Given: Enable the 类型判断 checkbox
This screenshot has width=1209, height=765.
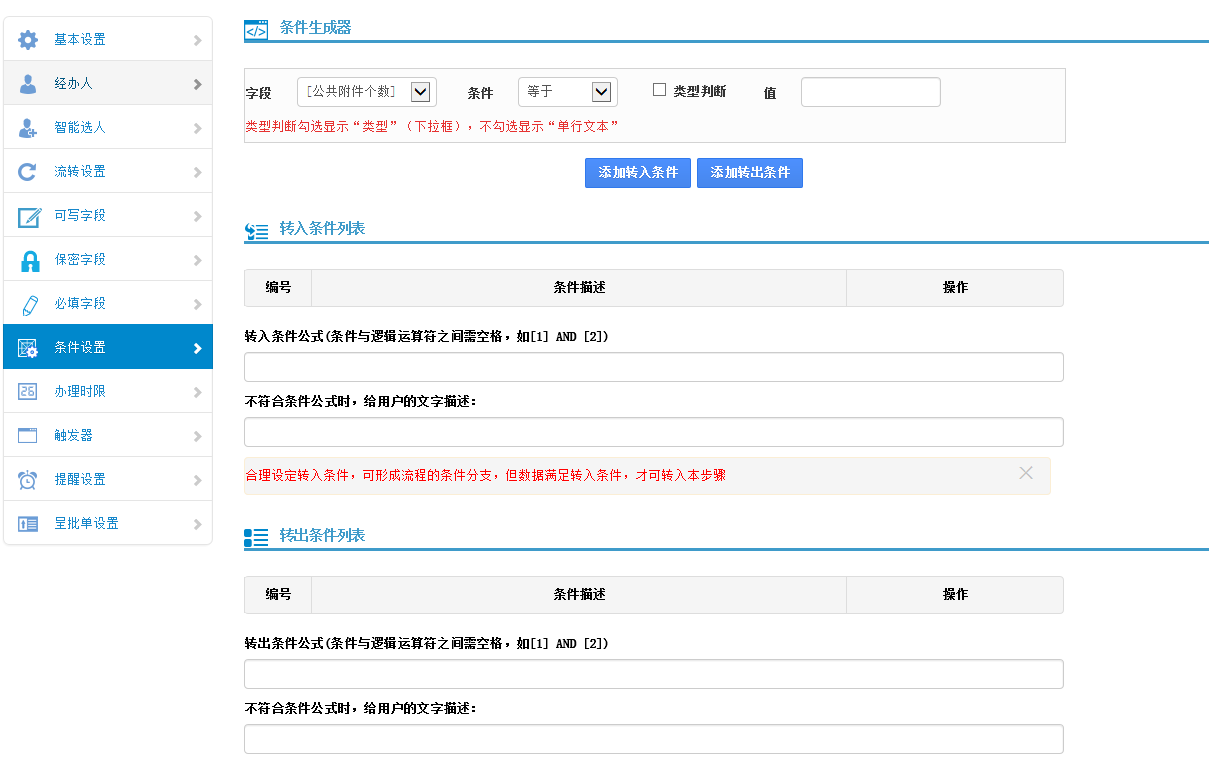Looking at the screenshot, I should (x=659, y=90).
